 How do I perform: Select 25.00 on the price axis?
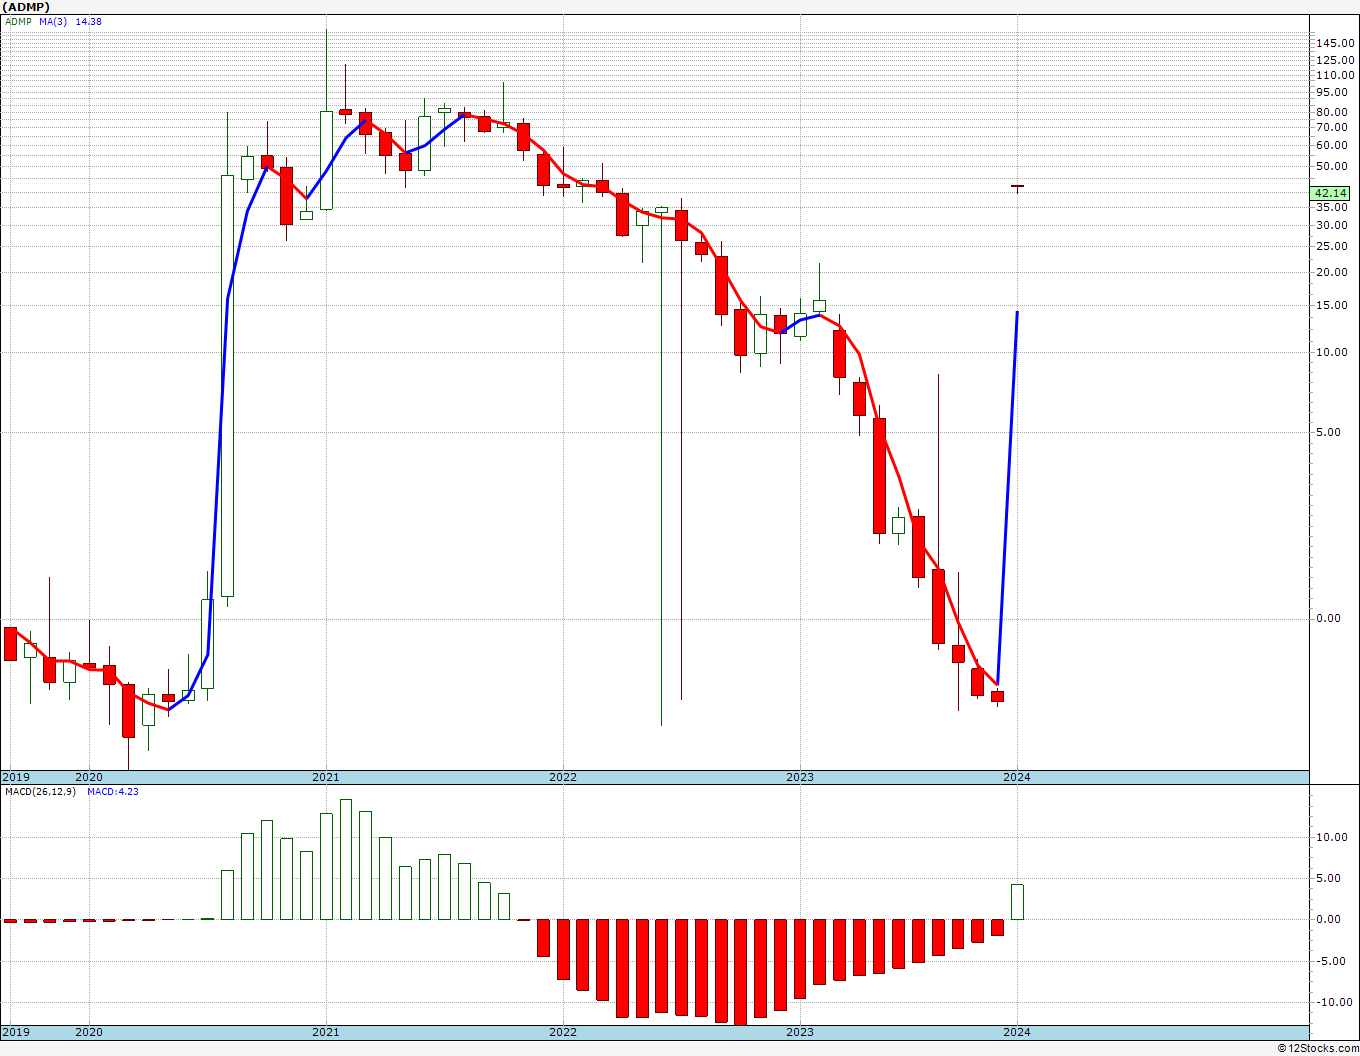[1333, 246]
